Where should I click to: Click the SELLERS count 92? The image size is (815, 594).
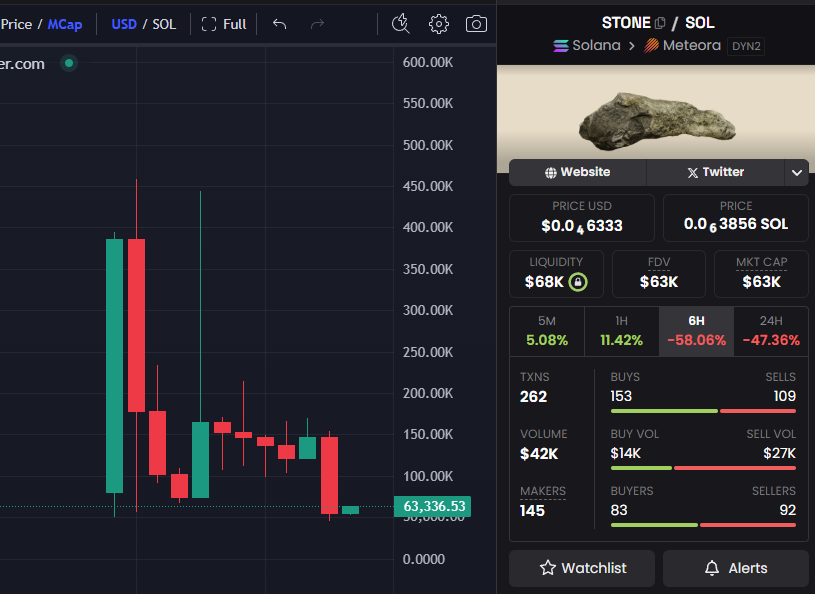click(x=787, y=510)
